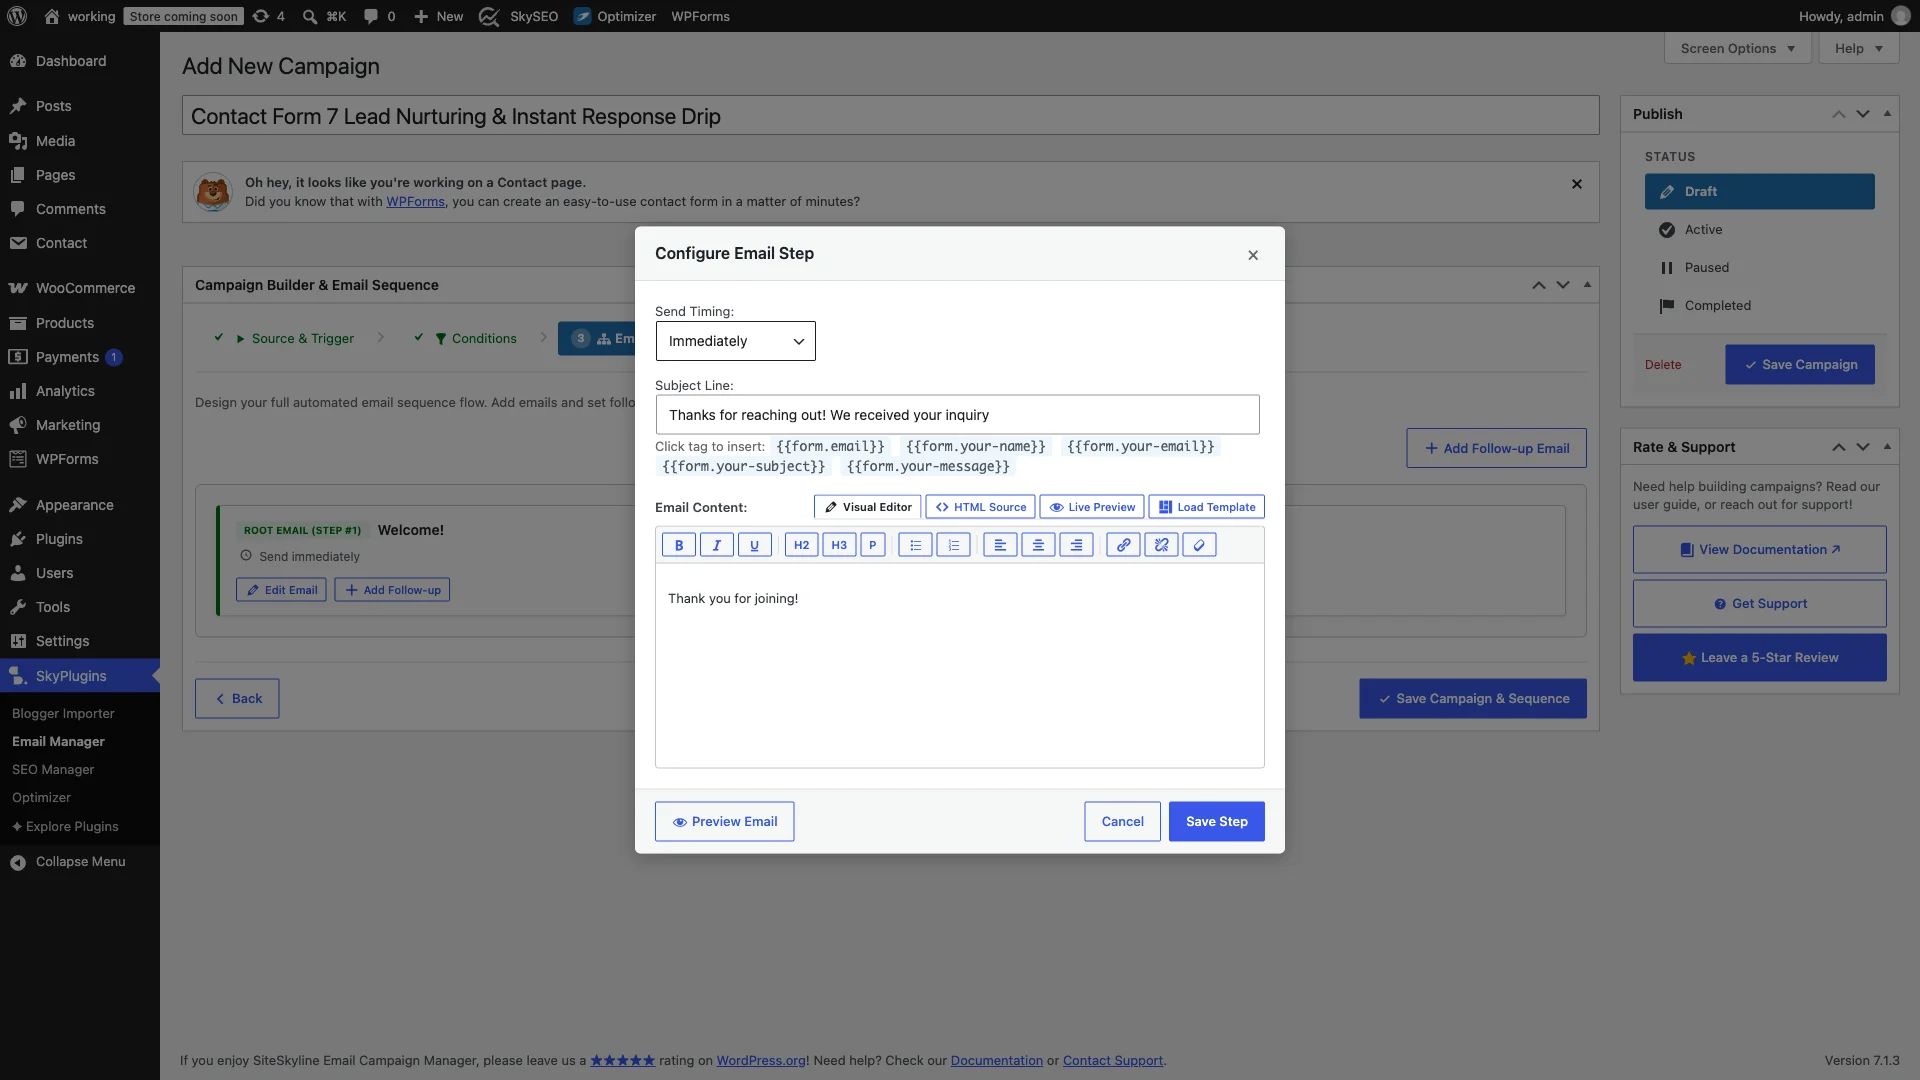The image size is (1920, 1080).
Task: Switch to Visual Editor tab
Action: click(x=867, y=507)
